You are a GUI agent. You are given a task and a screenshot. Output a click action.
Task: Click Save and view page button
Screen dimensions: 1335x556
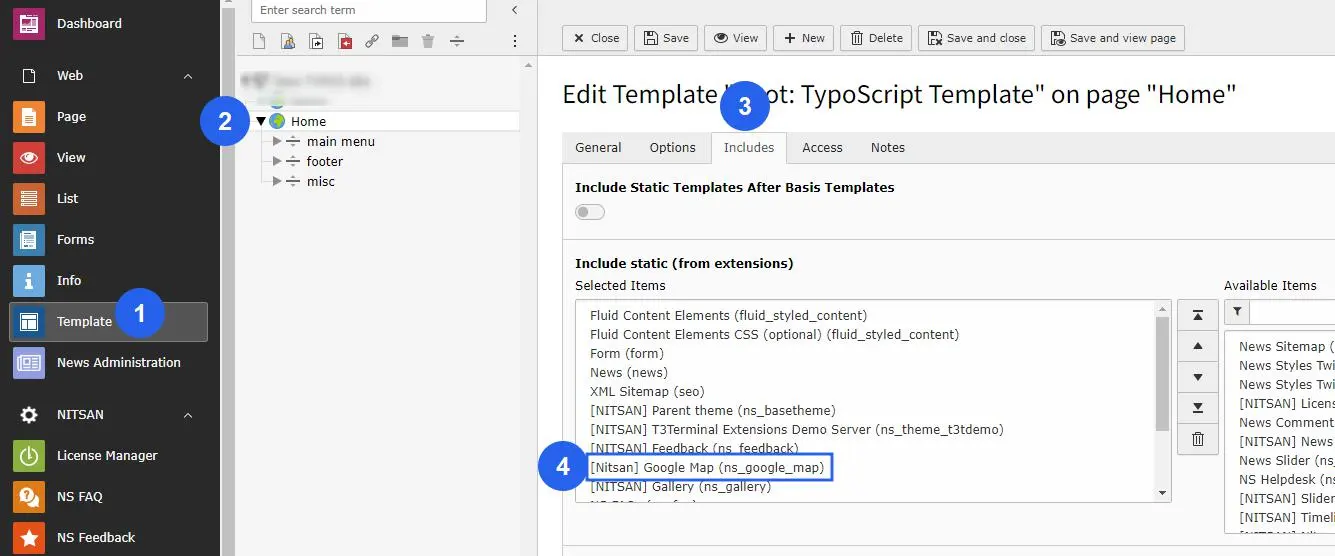tap(1112, 38)
